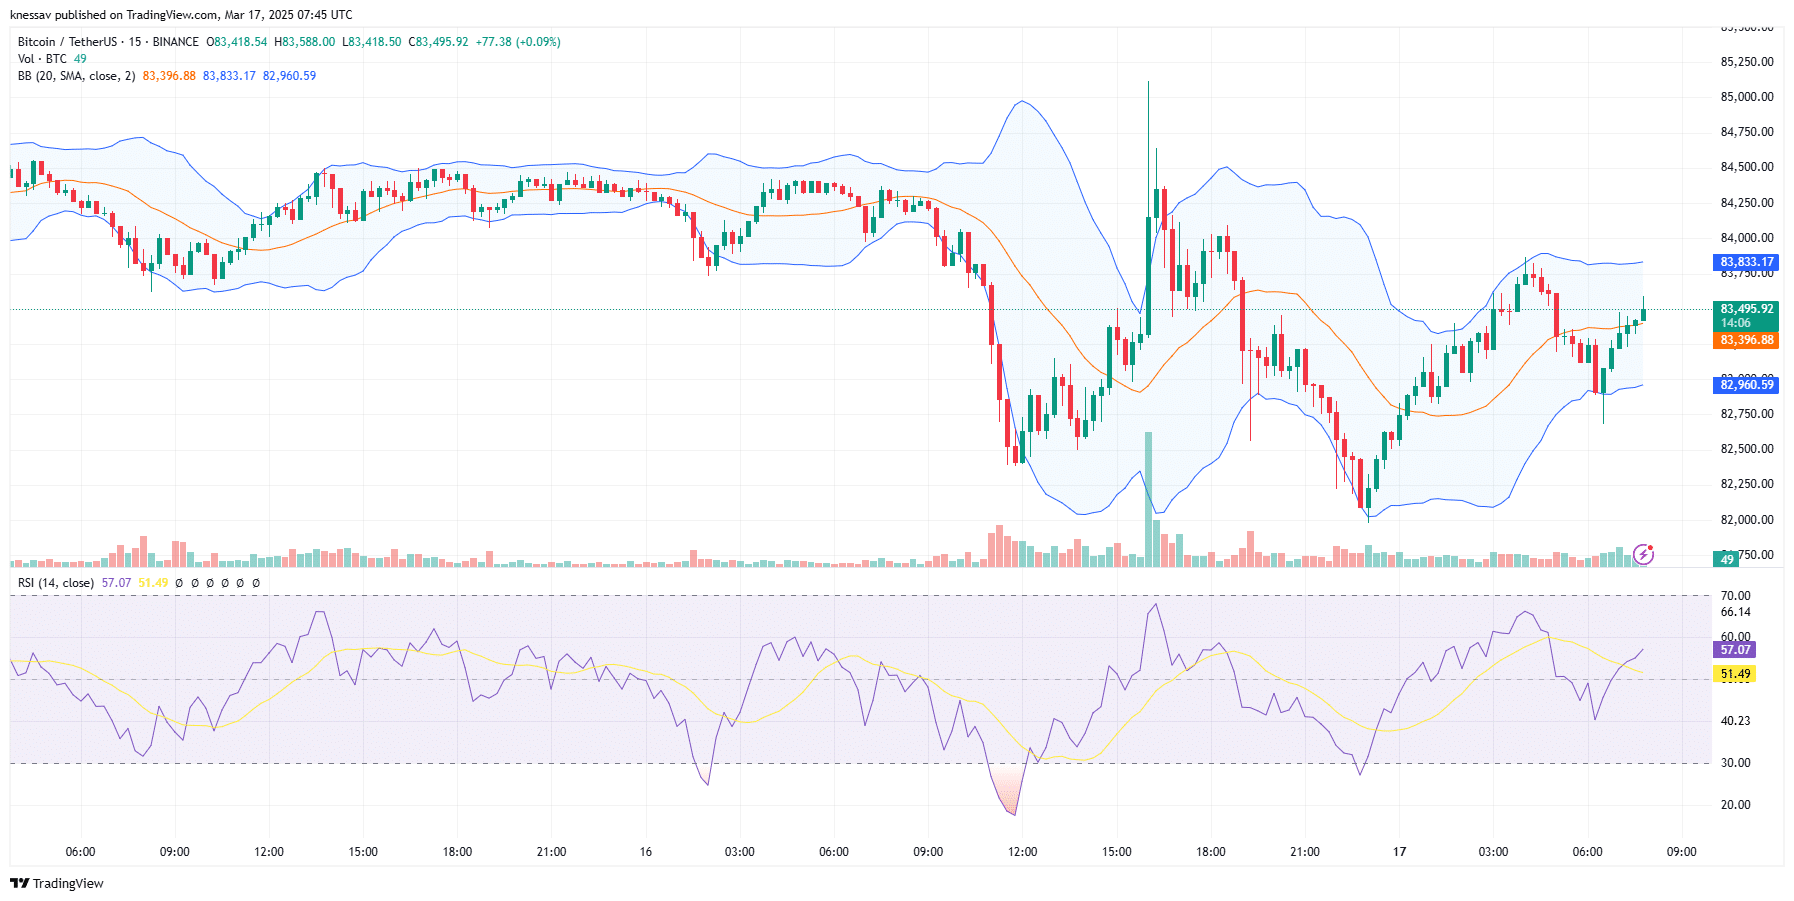The height and width of the screenshot is (901, 1794).
Task: Click the bold date label 17 on time axis
Action: pos(1400,852)
